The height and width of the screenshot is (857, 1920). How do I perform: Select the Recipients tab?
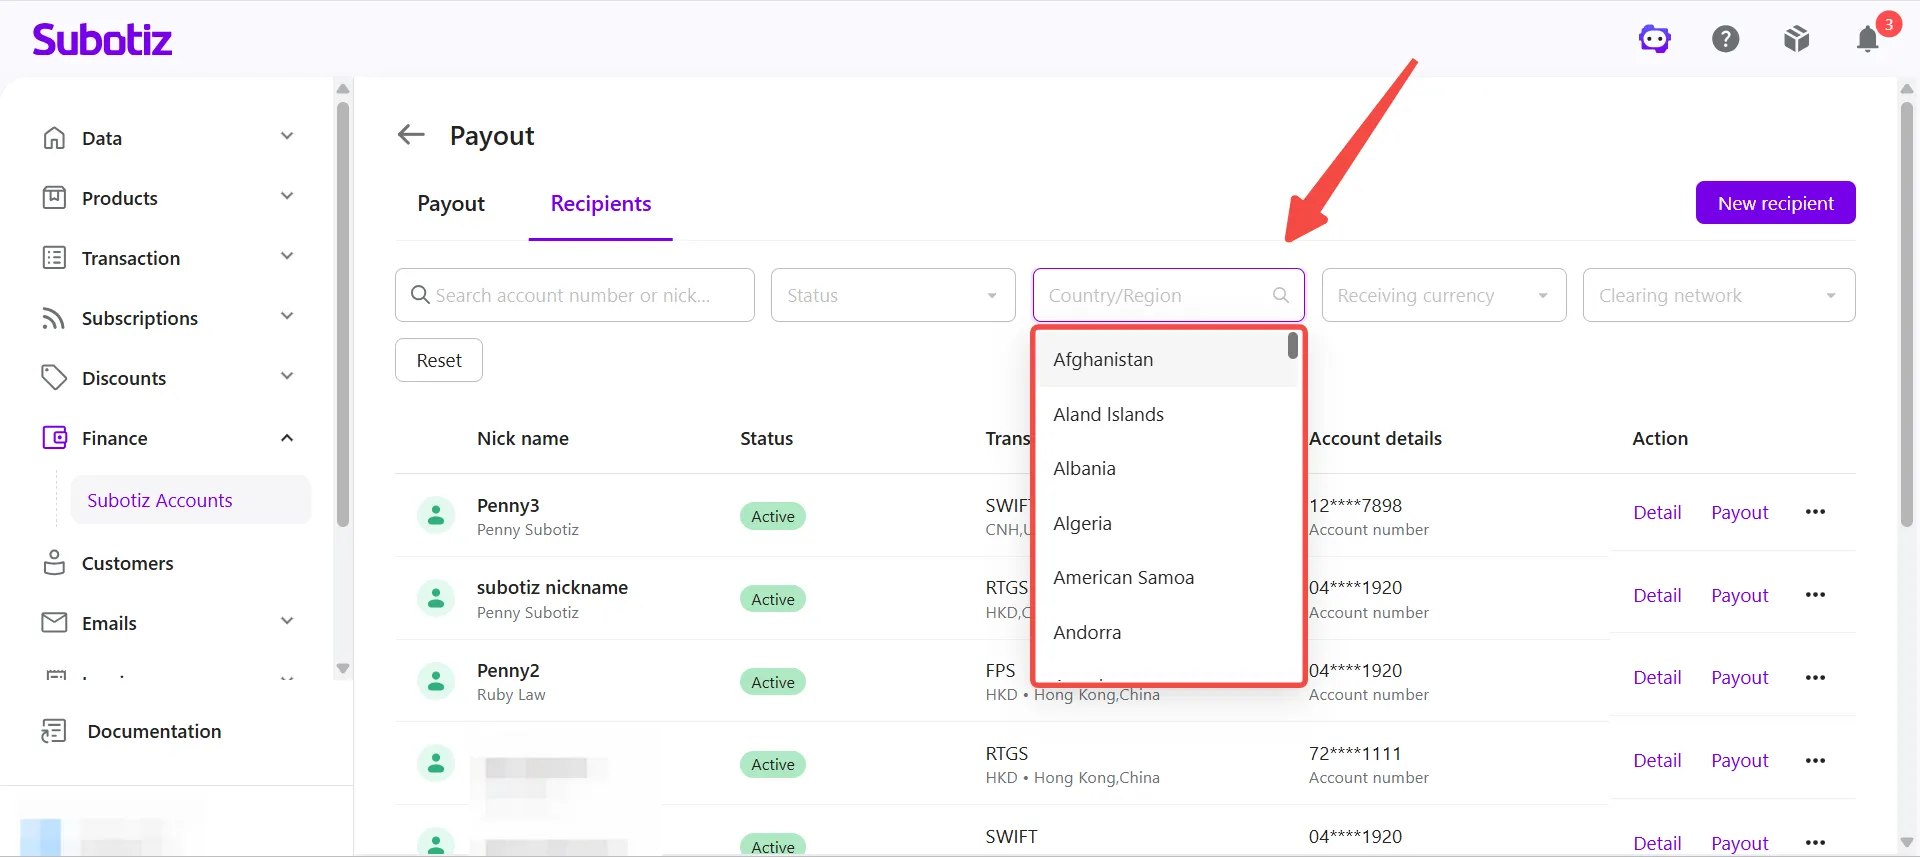[x=601, y=204]
